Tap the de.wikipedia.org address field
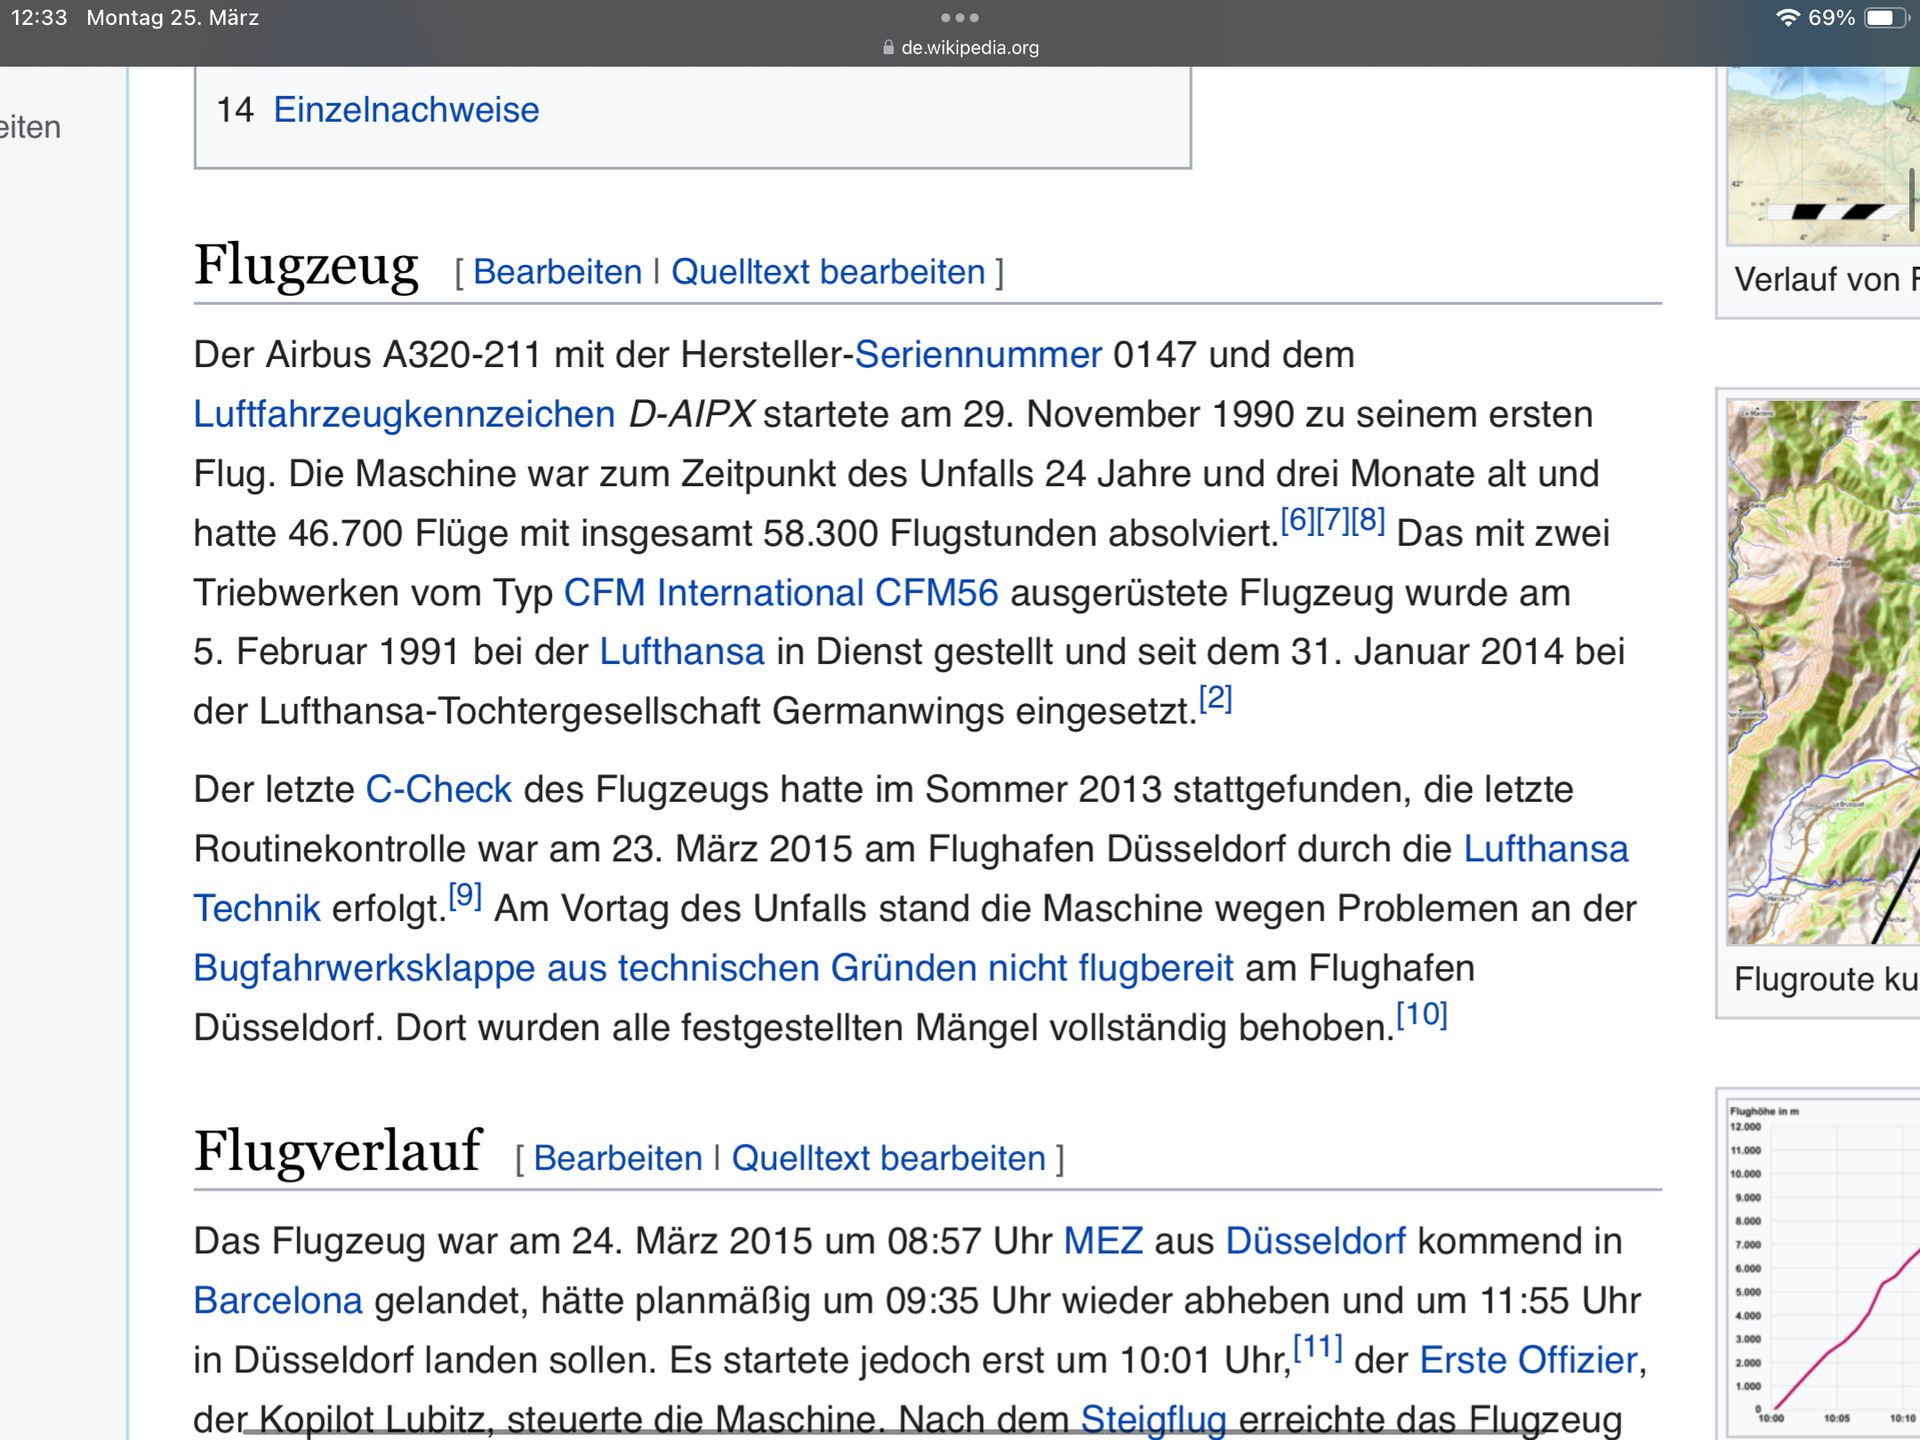 (969, 47)
